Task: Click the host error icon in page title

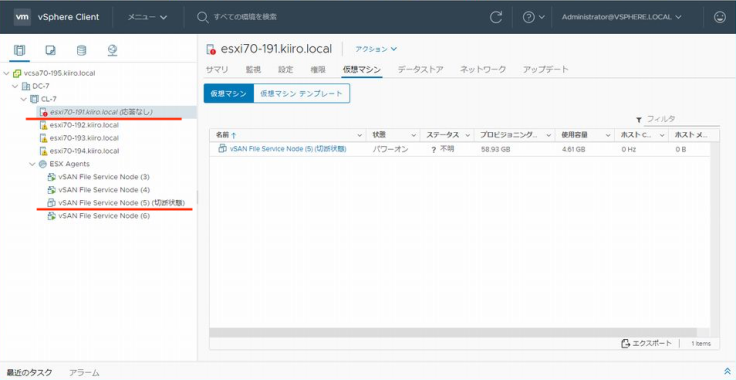Action: click(x=212, y=49)
